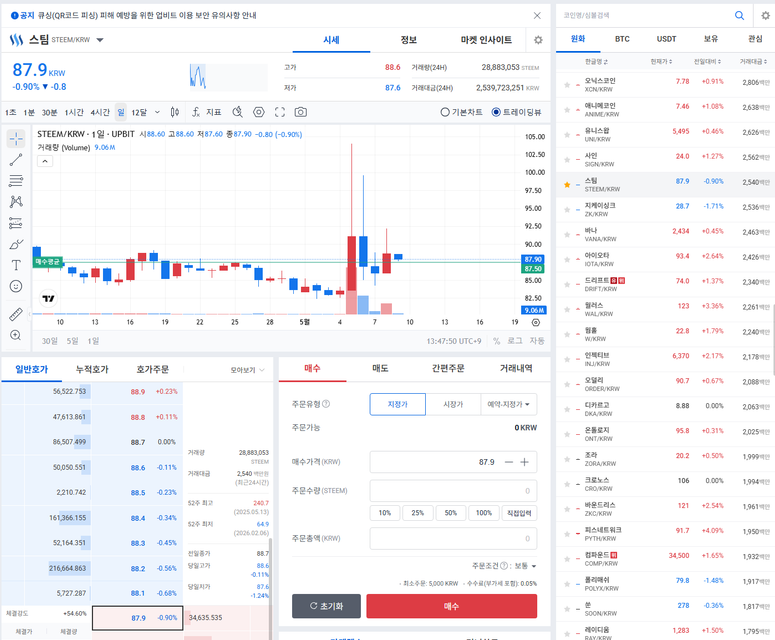Set order quantity to 100%
The width and height of the screenshot is (775, 640).
pyautogui.click(x=484, y=513)
